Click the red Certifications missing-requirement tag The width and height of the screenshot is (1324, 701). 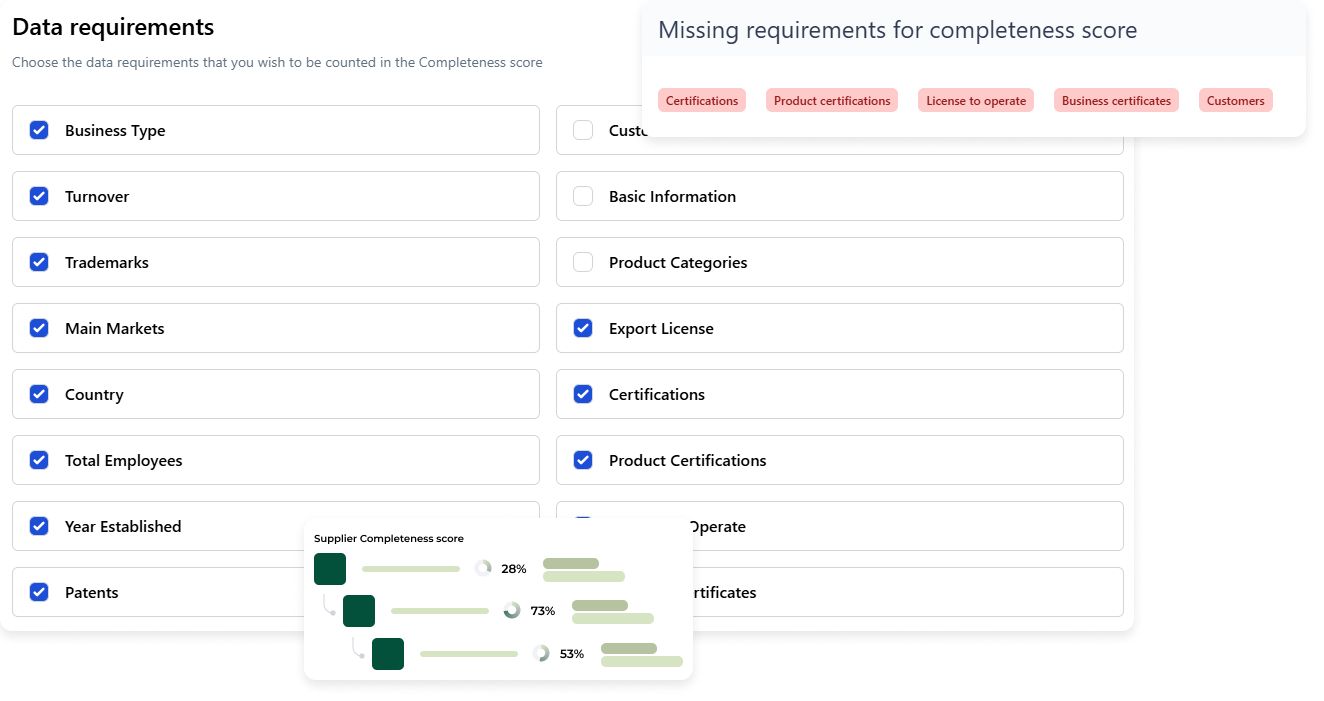click(702, 100)
